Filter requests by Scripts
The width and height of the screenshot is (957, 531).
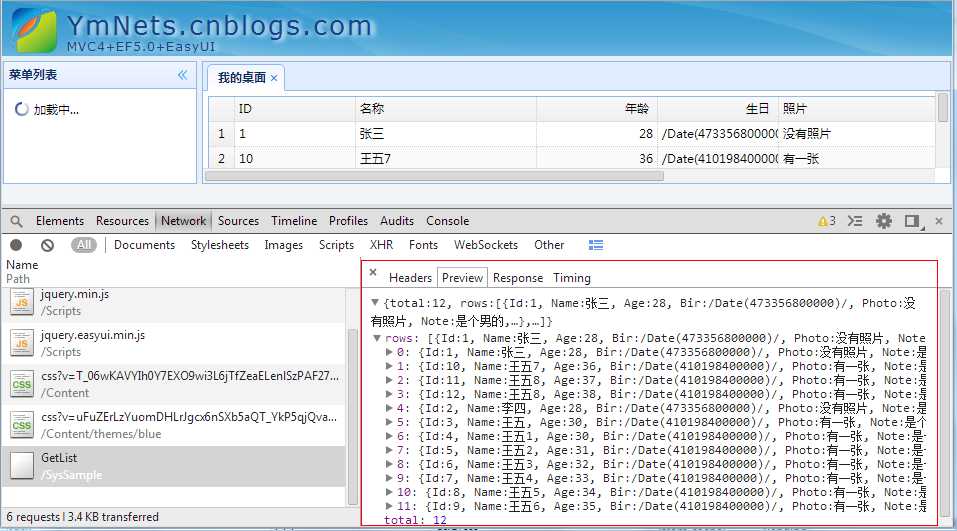point(336,245)
